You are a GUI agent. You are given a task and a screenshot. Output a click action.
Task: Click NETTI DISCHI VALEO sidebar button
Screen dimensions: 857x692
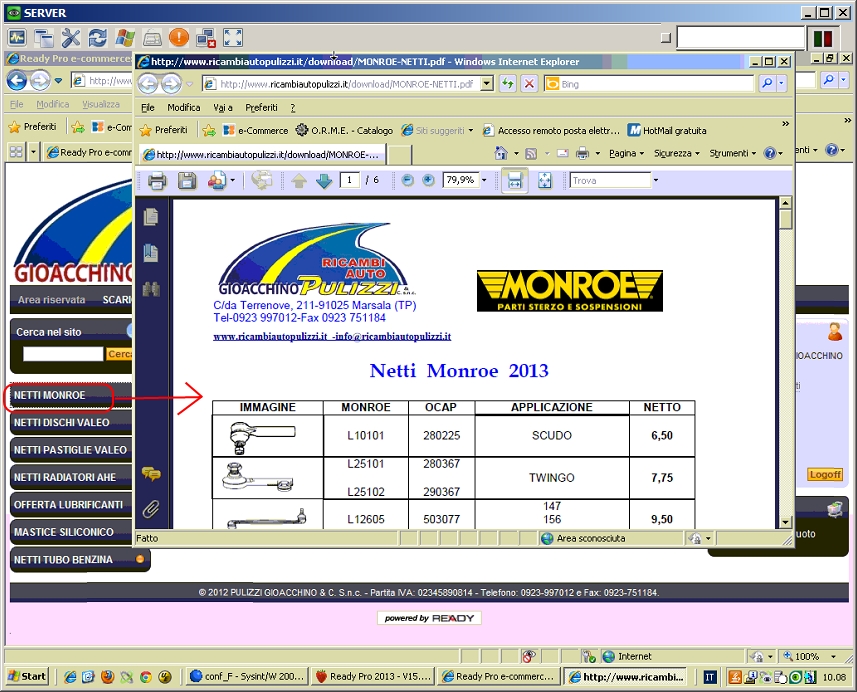(x=71, y=423)
